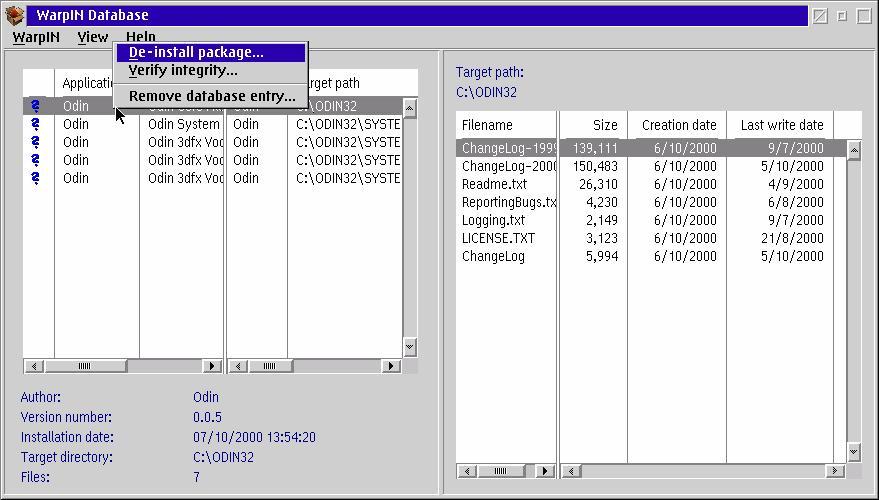Click the 6/8/2000 last write date

[x=796, y=202]
